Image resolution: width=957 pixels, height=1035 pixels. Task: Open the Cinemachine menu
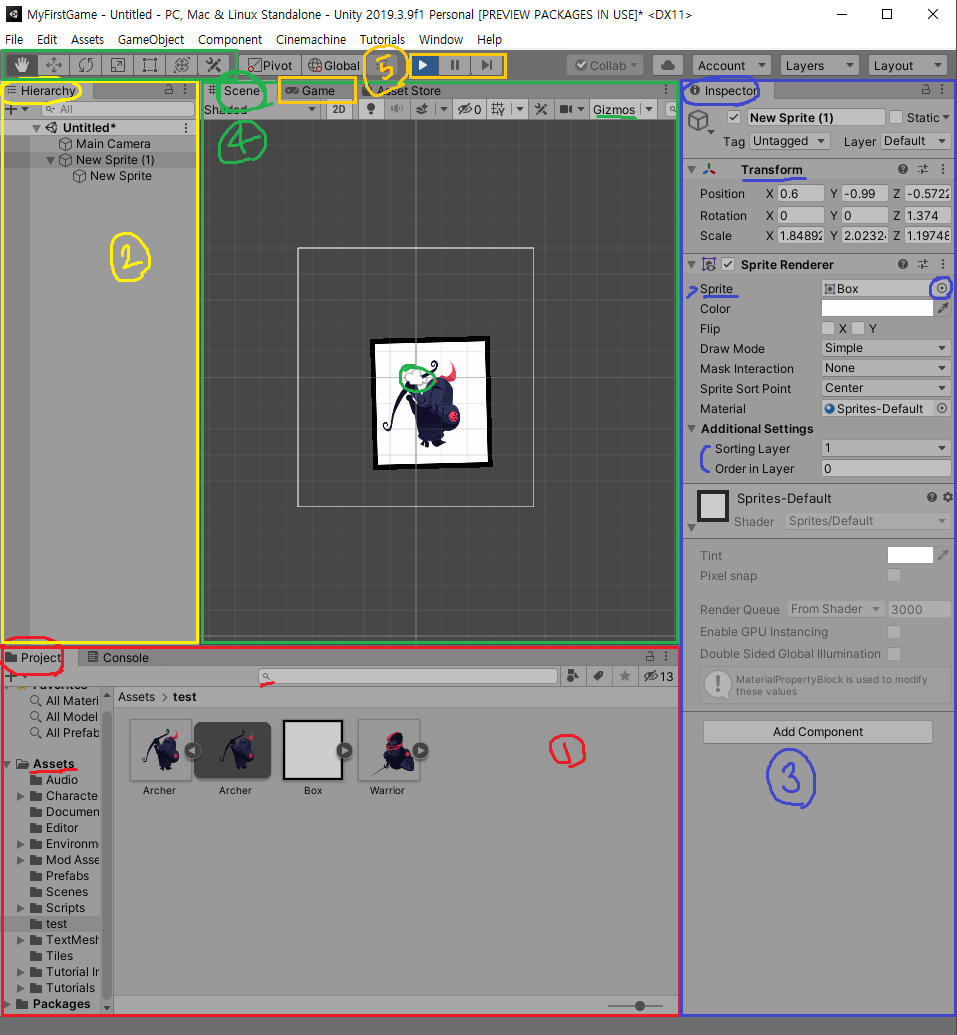coord(311,40)
